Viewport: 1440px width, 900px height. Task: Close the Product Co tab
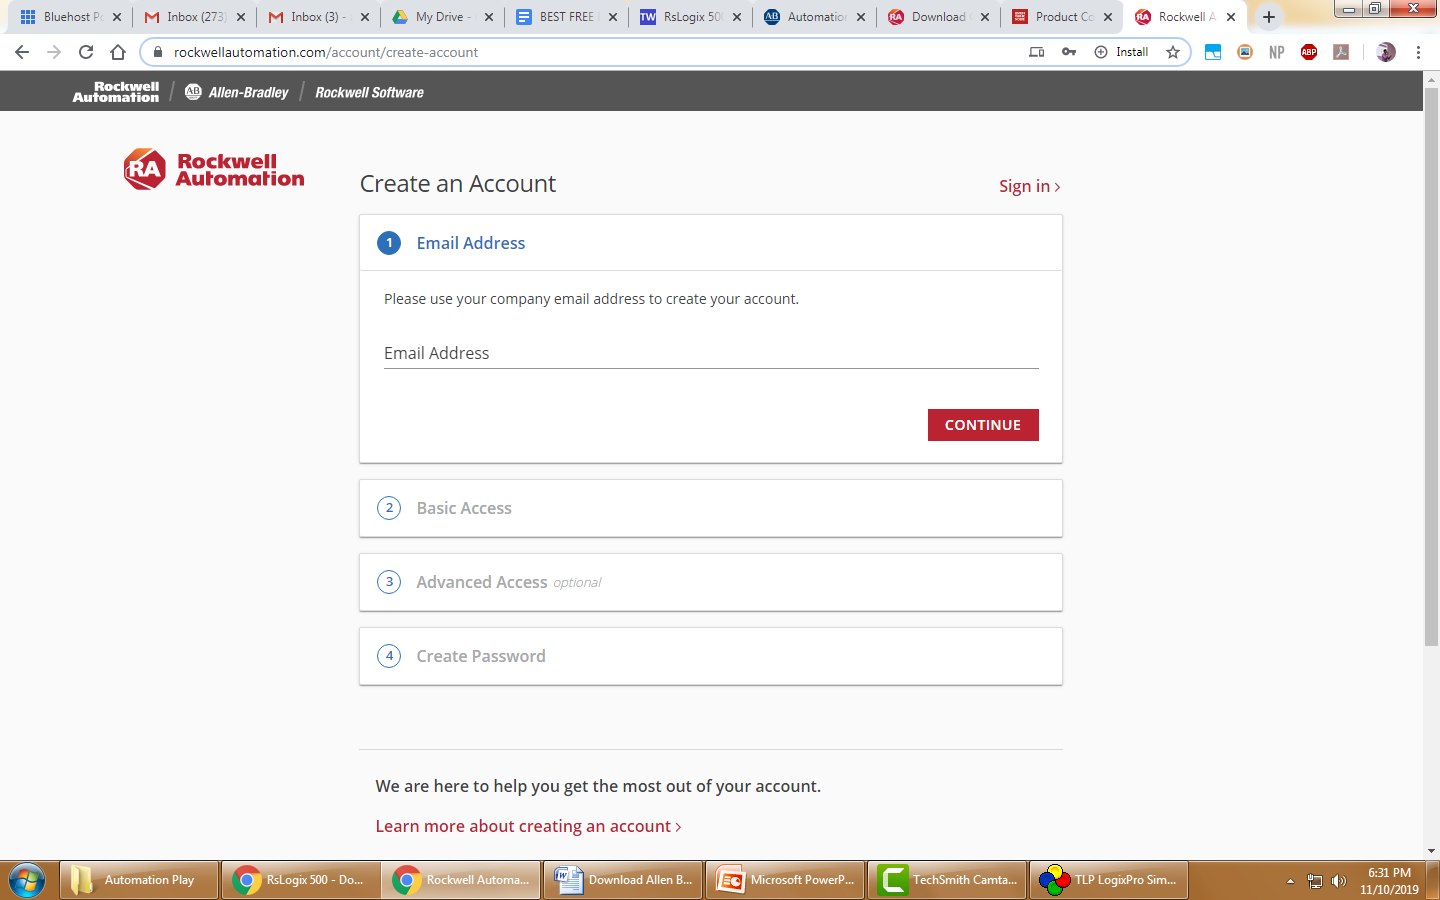point(1108,17)
